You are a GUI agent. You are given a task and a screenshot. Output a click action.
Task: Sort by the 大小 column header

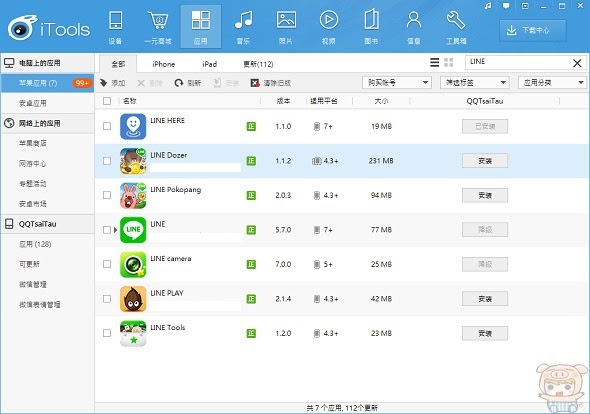point(381,101)
